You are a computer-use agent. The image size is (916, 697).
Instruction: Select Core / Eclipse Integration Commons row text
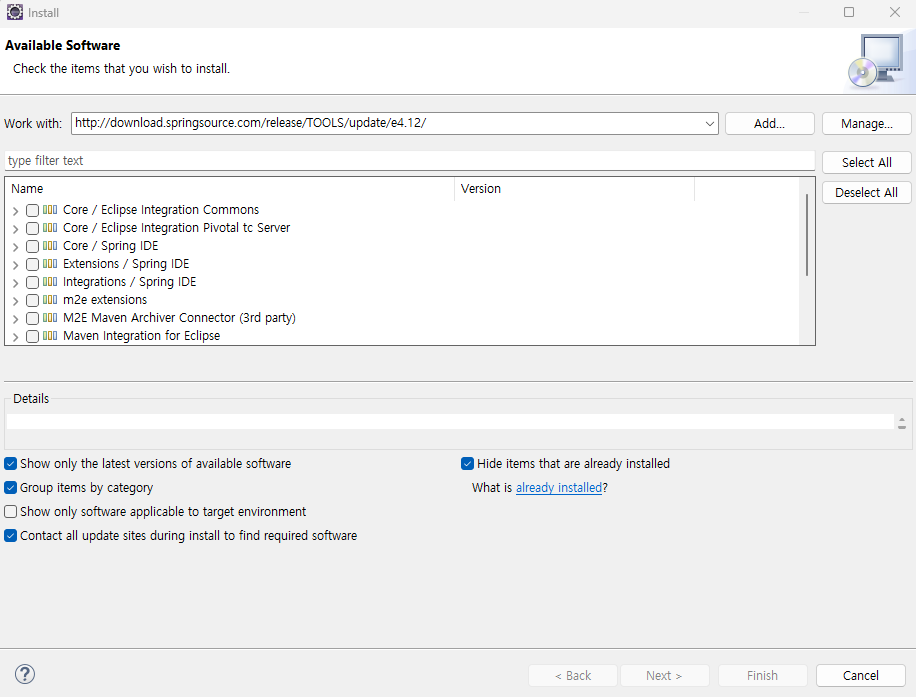161,210
